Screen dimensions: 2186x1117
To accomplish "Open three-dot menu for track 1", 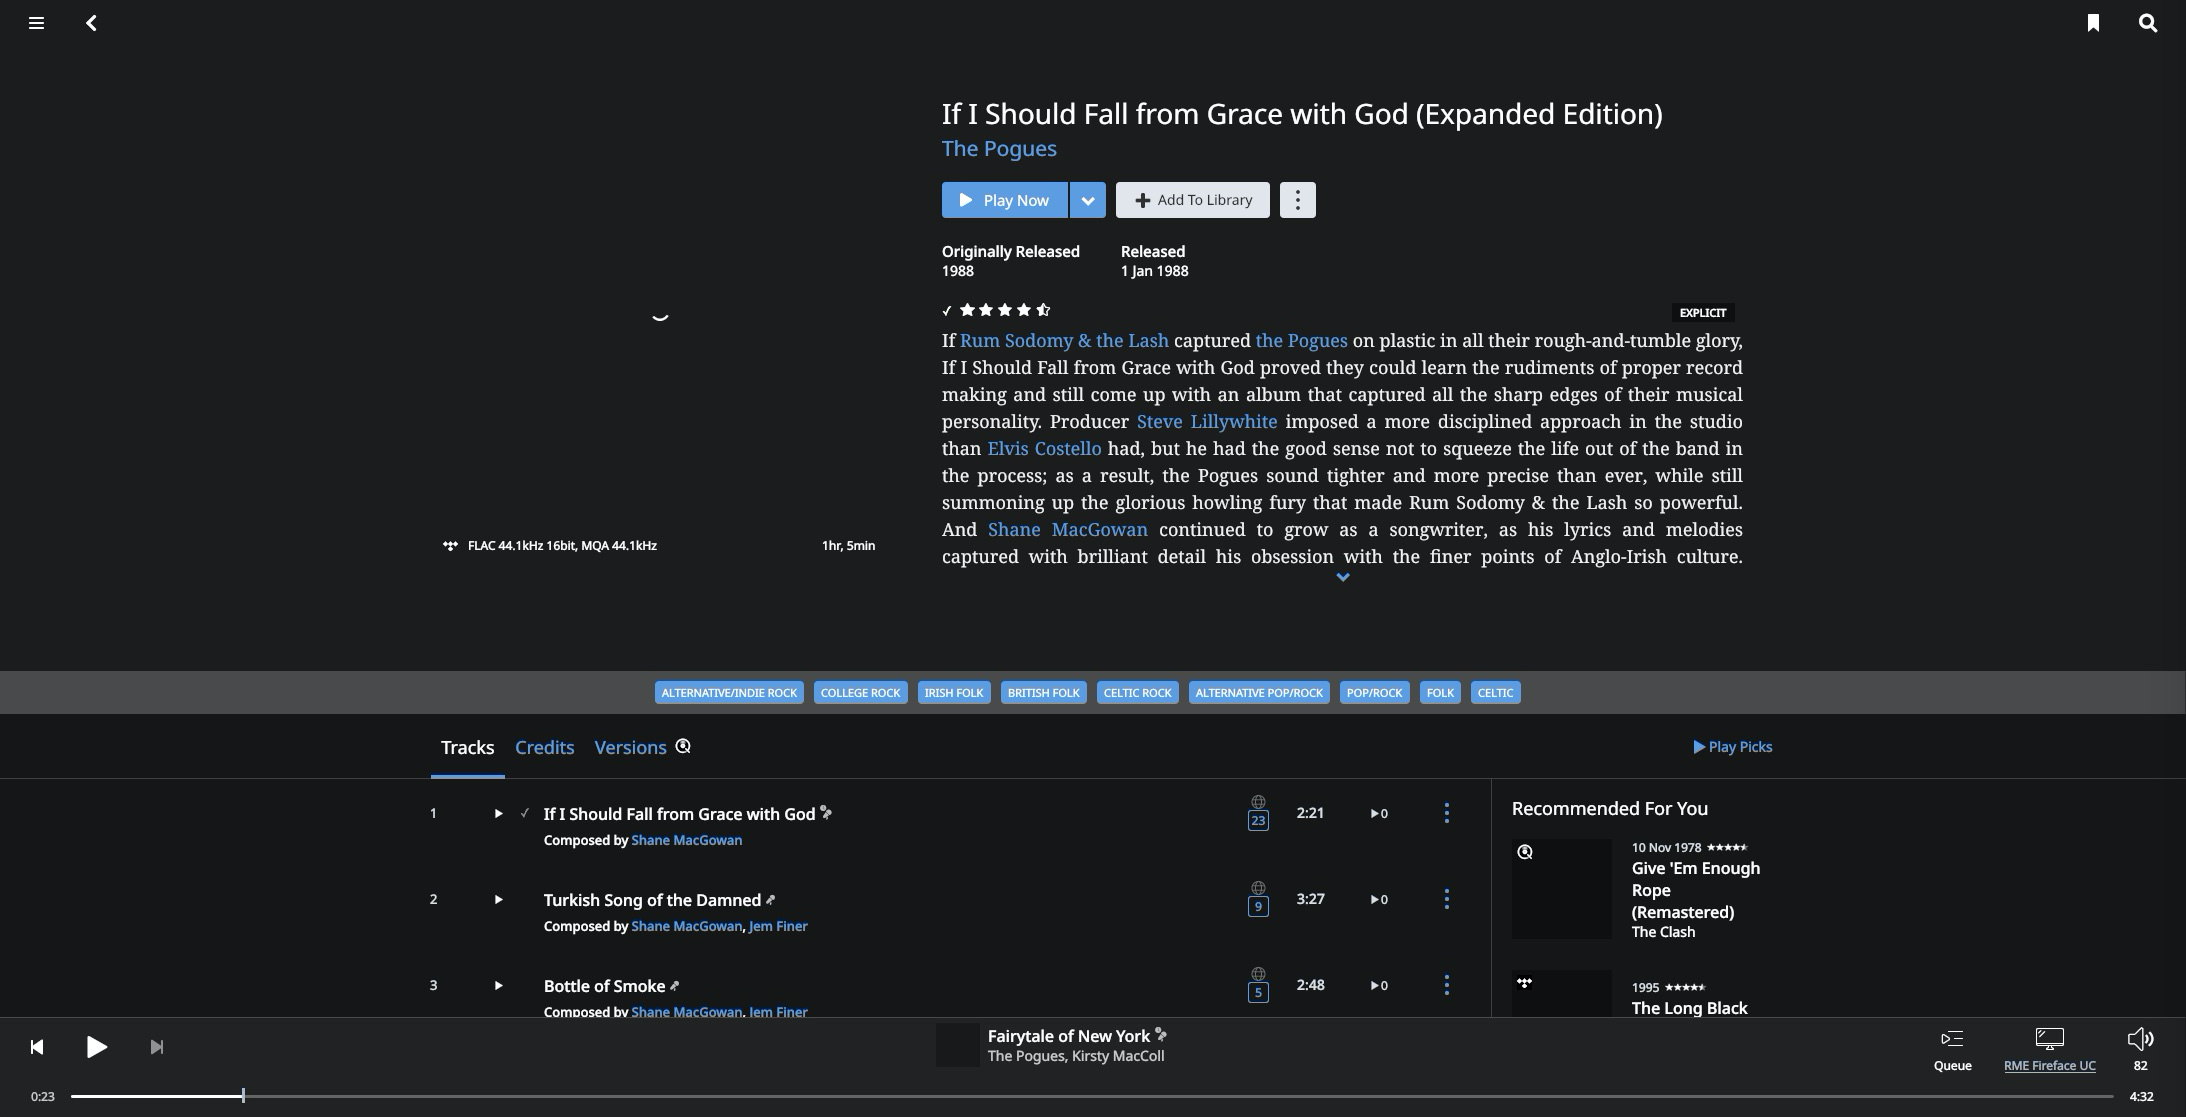I will [1446, 813].
